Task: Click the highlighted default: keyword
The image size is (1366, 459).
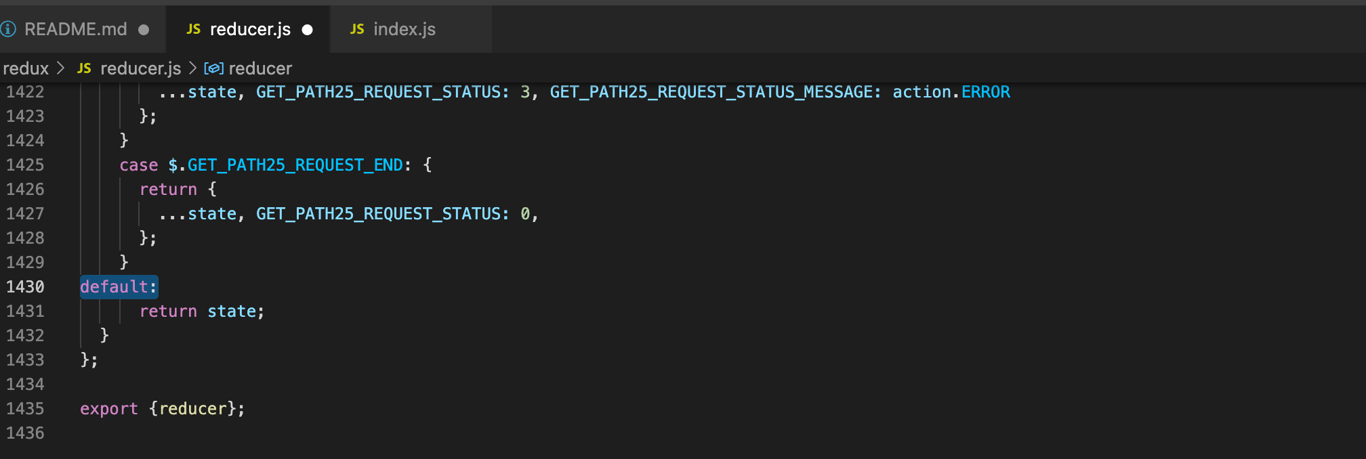Action: (118, 287)
